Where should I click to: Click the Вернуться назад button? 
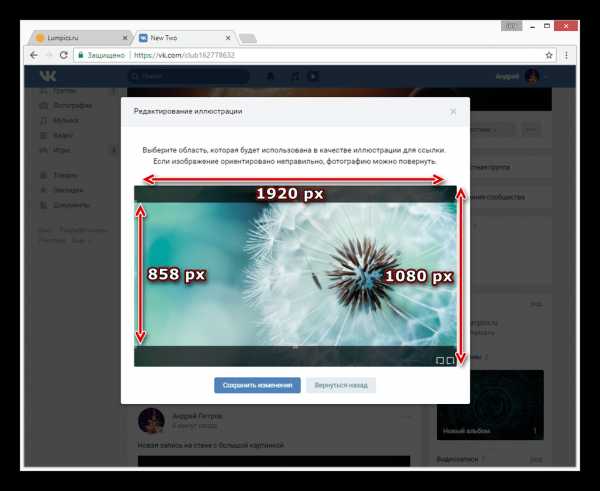341,385
